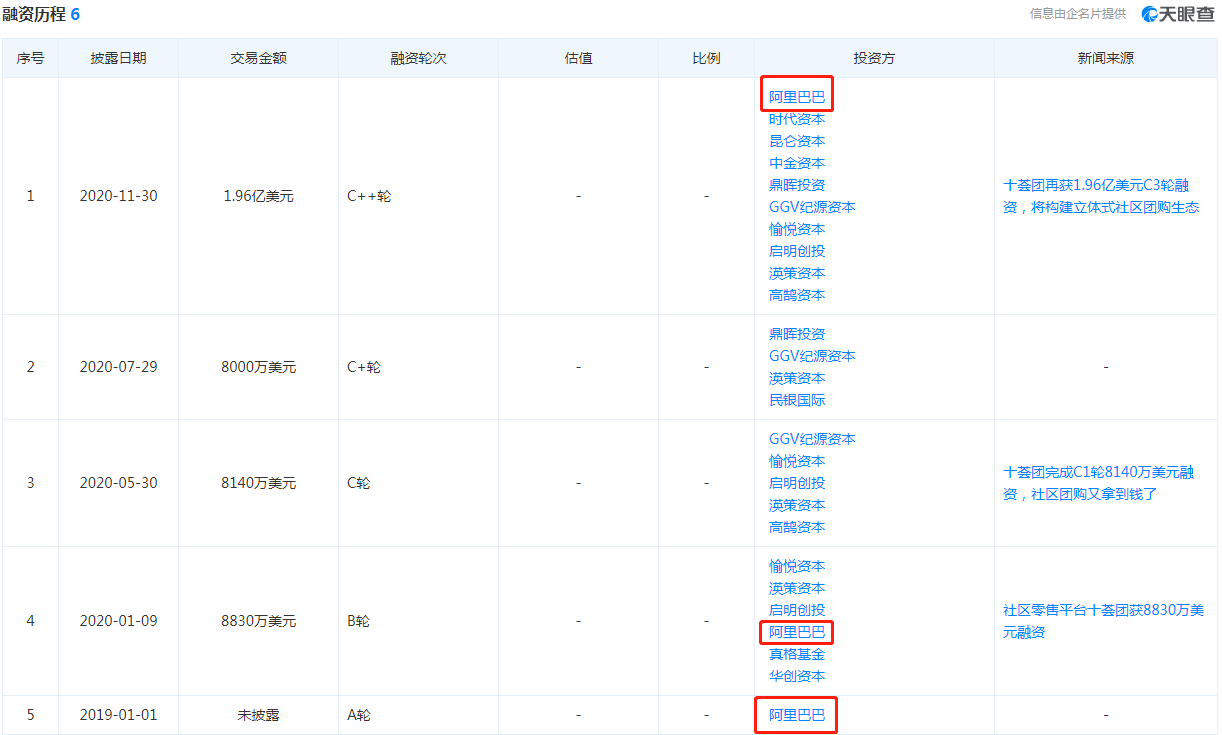Open the 真格基金 investor link
This screenshot has width=1222, height=735.
point(797,654)
